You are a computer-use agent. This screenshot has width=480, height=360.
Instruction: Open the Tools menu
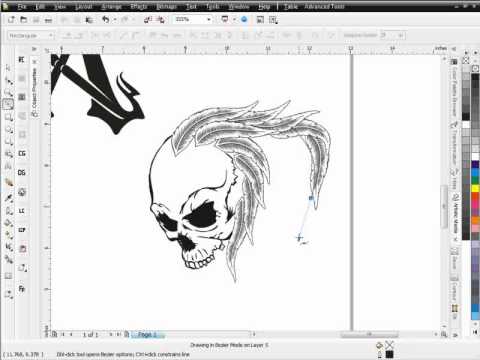click(x=212, y=6)
